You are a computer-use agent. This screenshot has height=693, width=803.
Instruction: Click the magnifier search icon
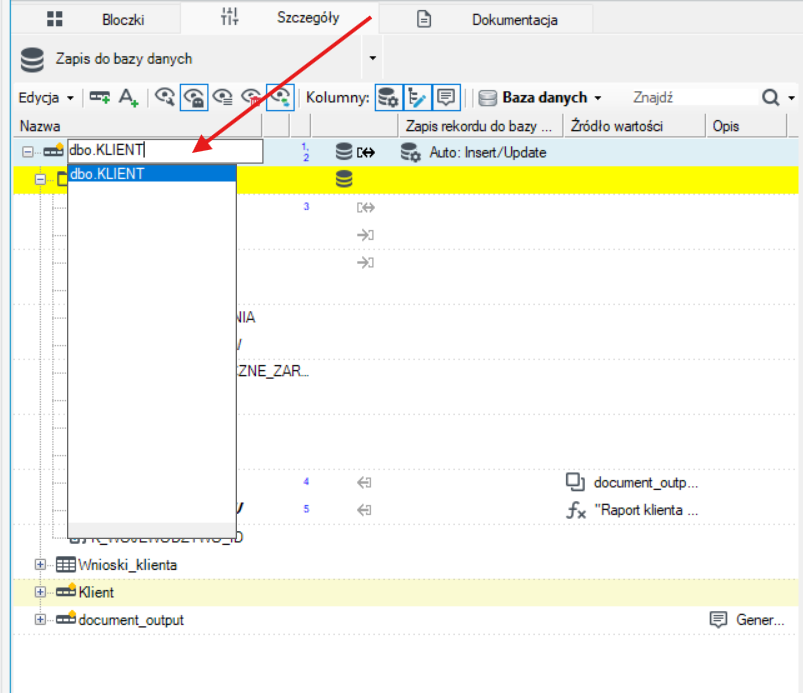770,97
